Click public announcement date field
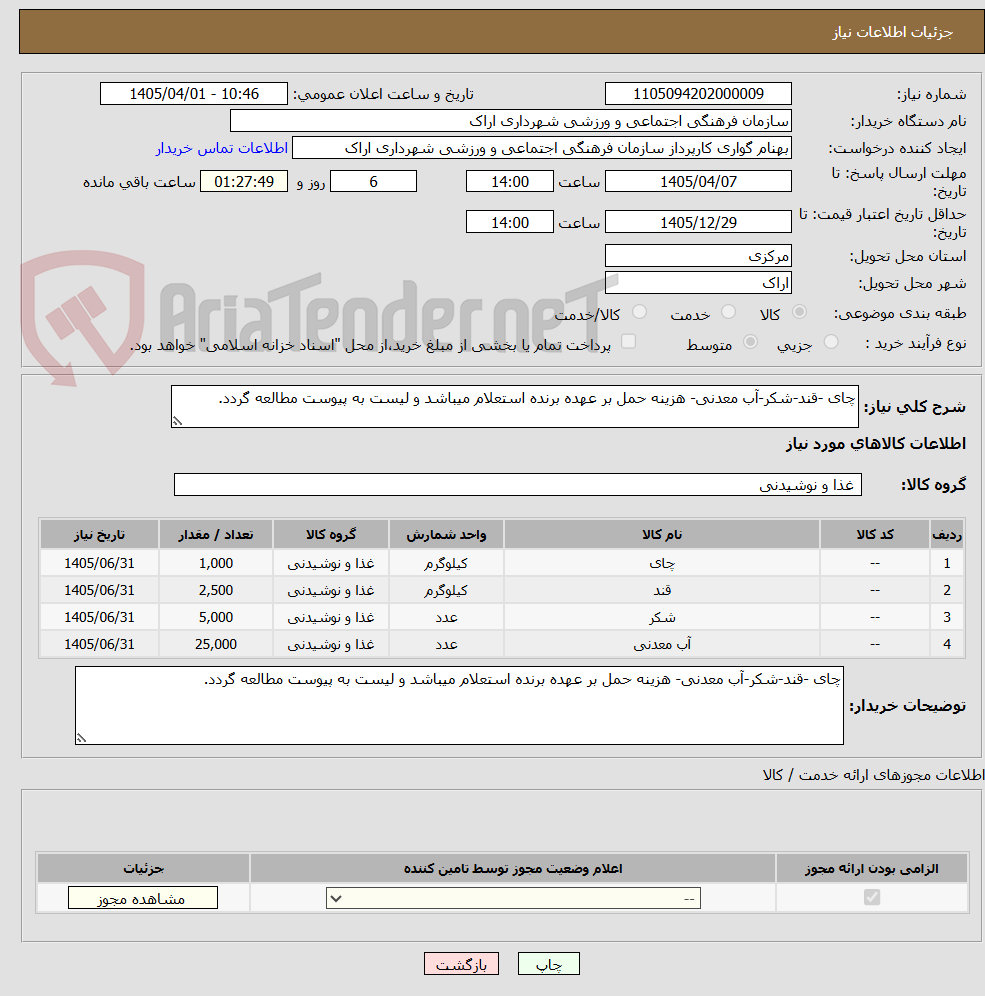The width and height of the screenshot is (985, 996). coord(194,94)
